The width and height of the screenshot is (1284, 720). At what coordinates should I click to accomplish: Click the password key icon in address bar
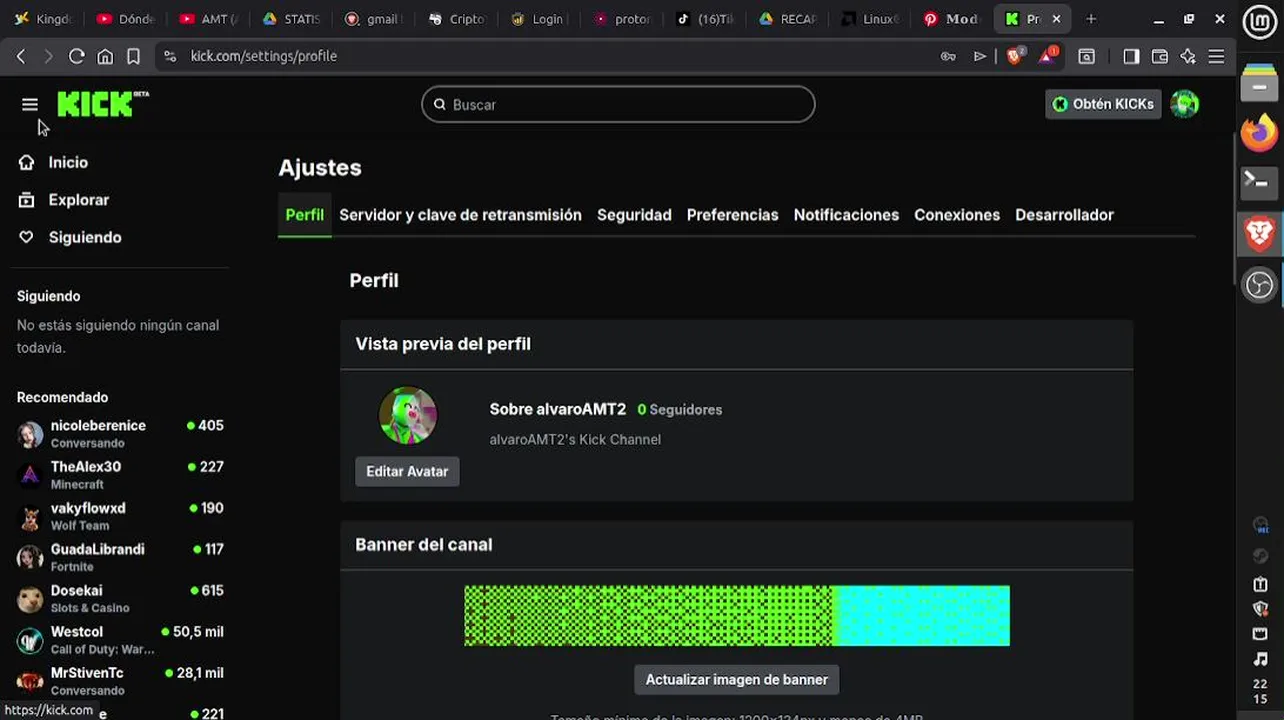click(x=948, y=56)
